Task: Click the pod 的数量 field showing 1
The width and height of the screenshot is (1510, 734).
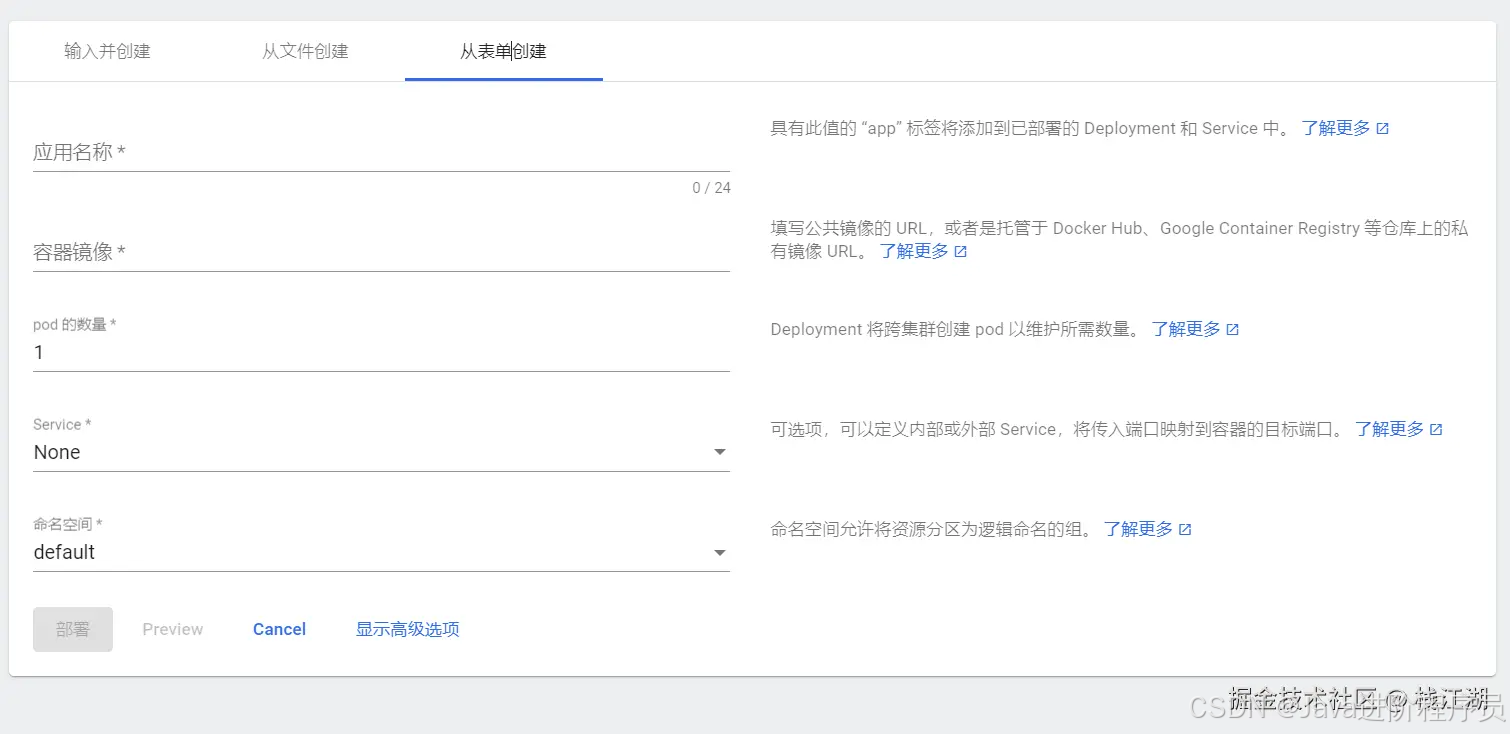Action: tap(380, 352)
